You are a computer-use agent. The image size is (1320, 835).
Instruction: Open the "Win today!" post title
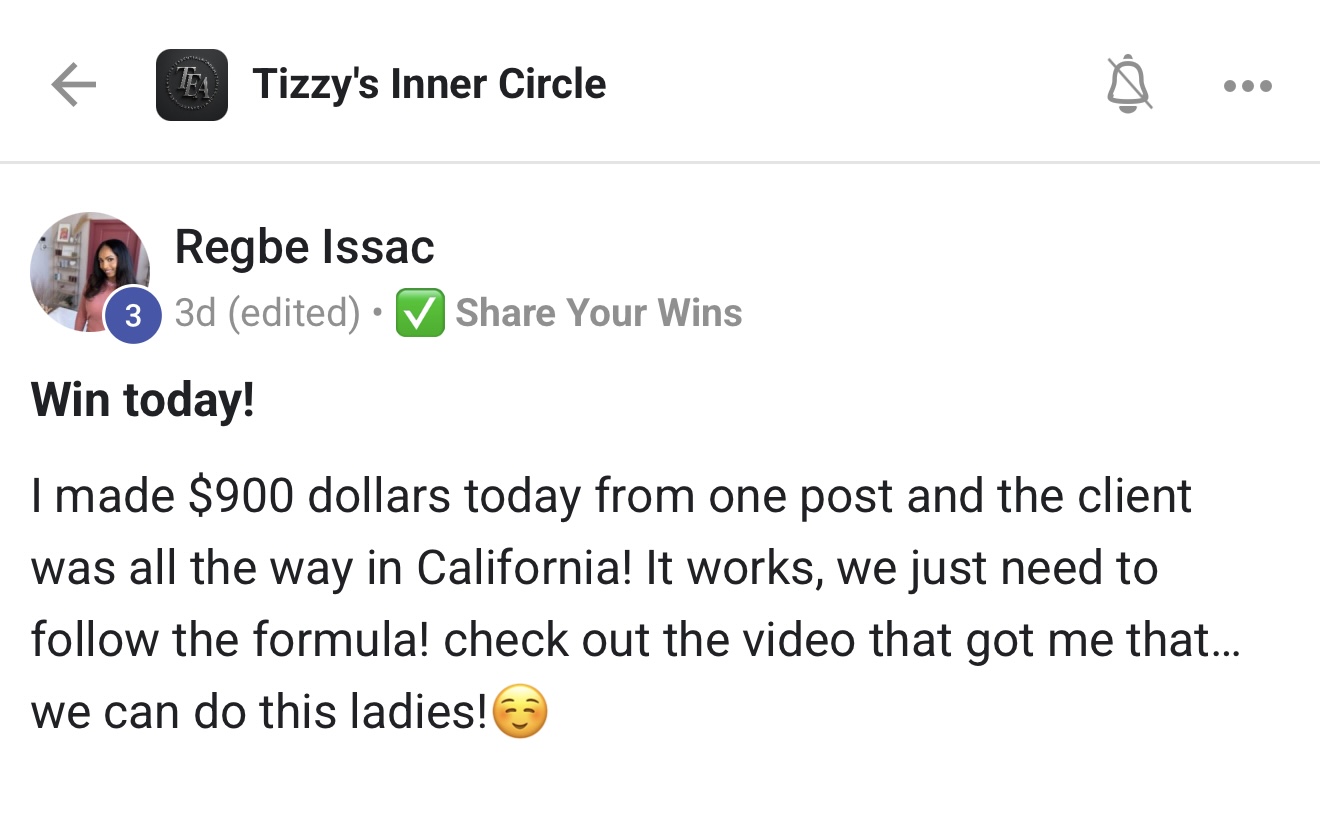click(x=143, y=400)
